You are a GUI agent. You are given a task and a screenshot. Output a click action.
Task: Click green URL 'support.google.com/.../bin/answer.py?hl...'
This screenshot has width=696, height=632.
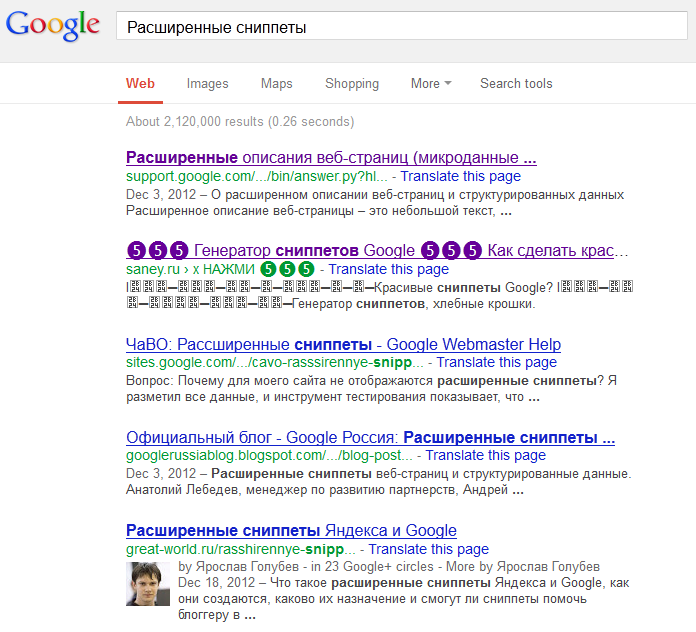click(257, 176)
